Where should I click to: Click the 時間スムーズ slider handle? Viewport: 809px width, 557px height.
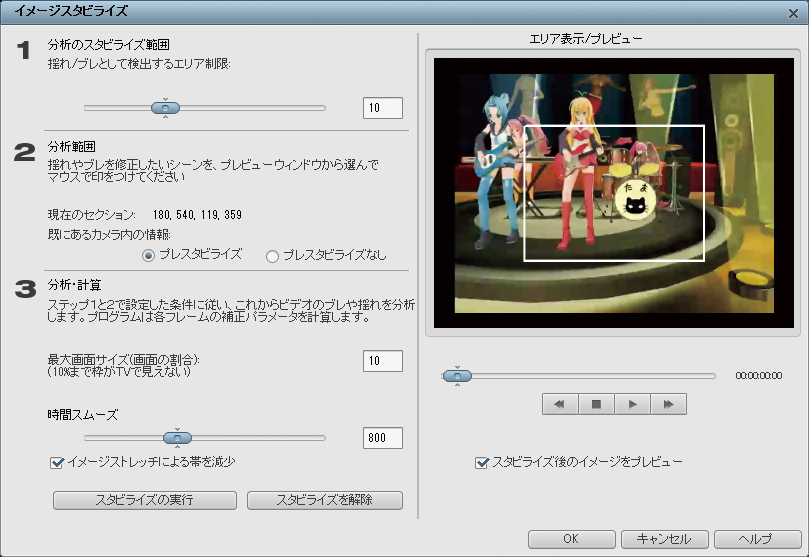177,438
